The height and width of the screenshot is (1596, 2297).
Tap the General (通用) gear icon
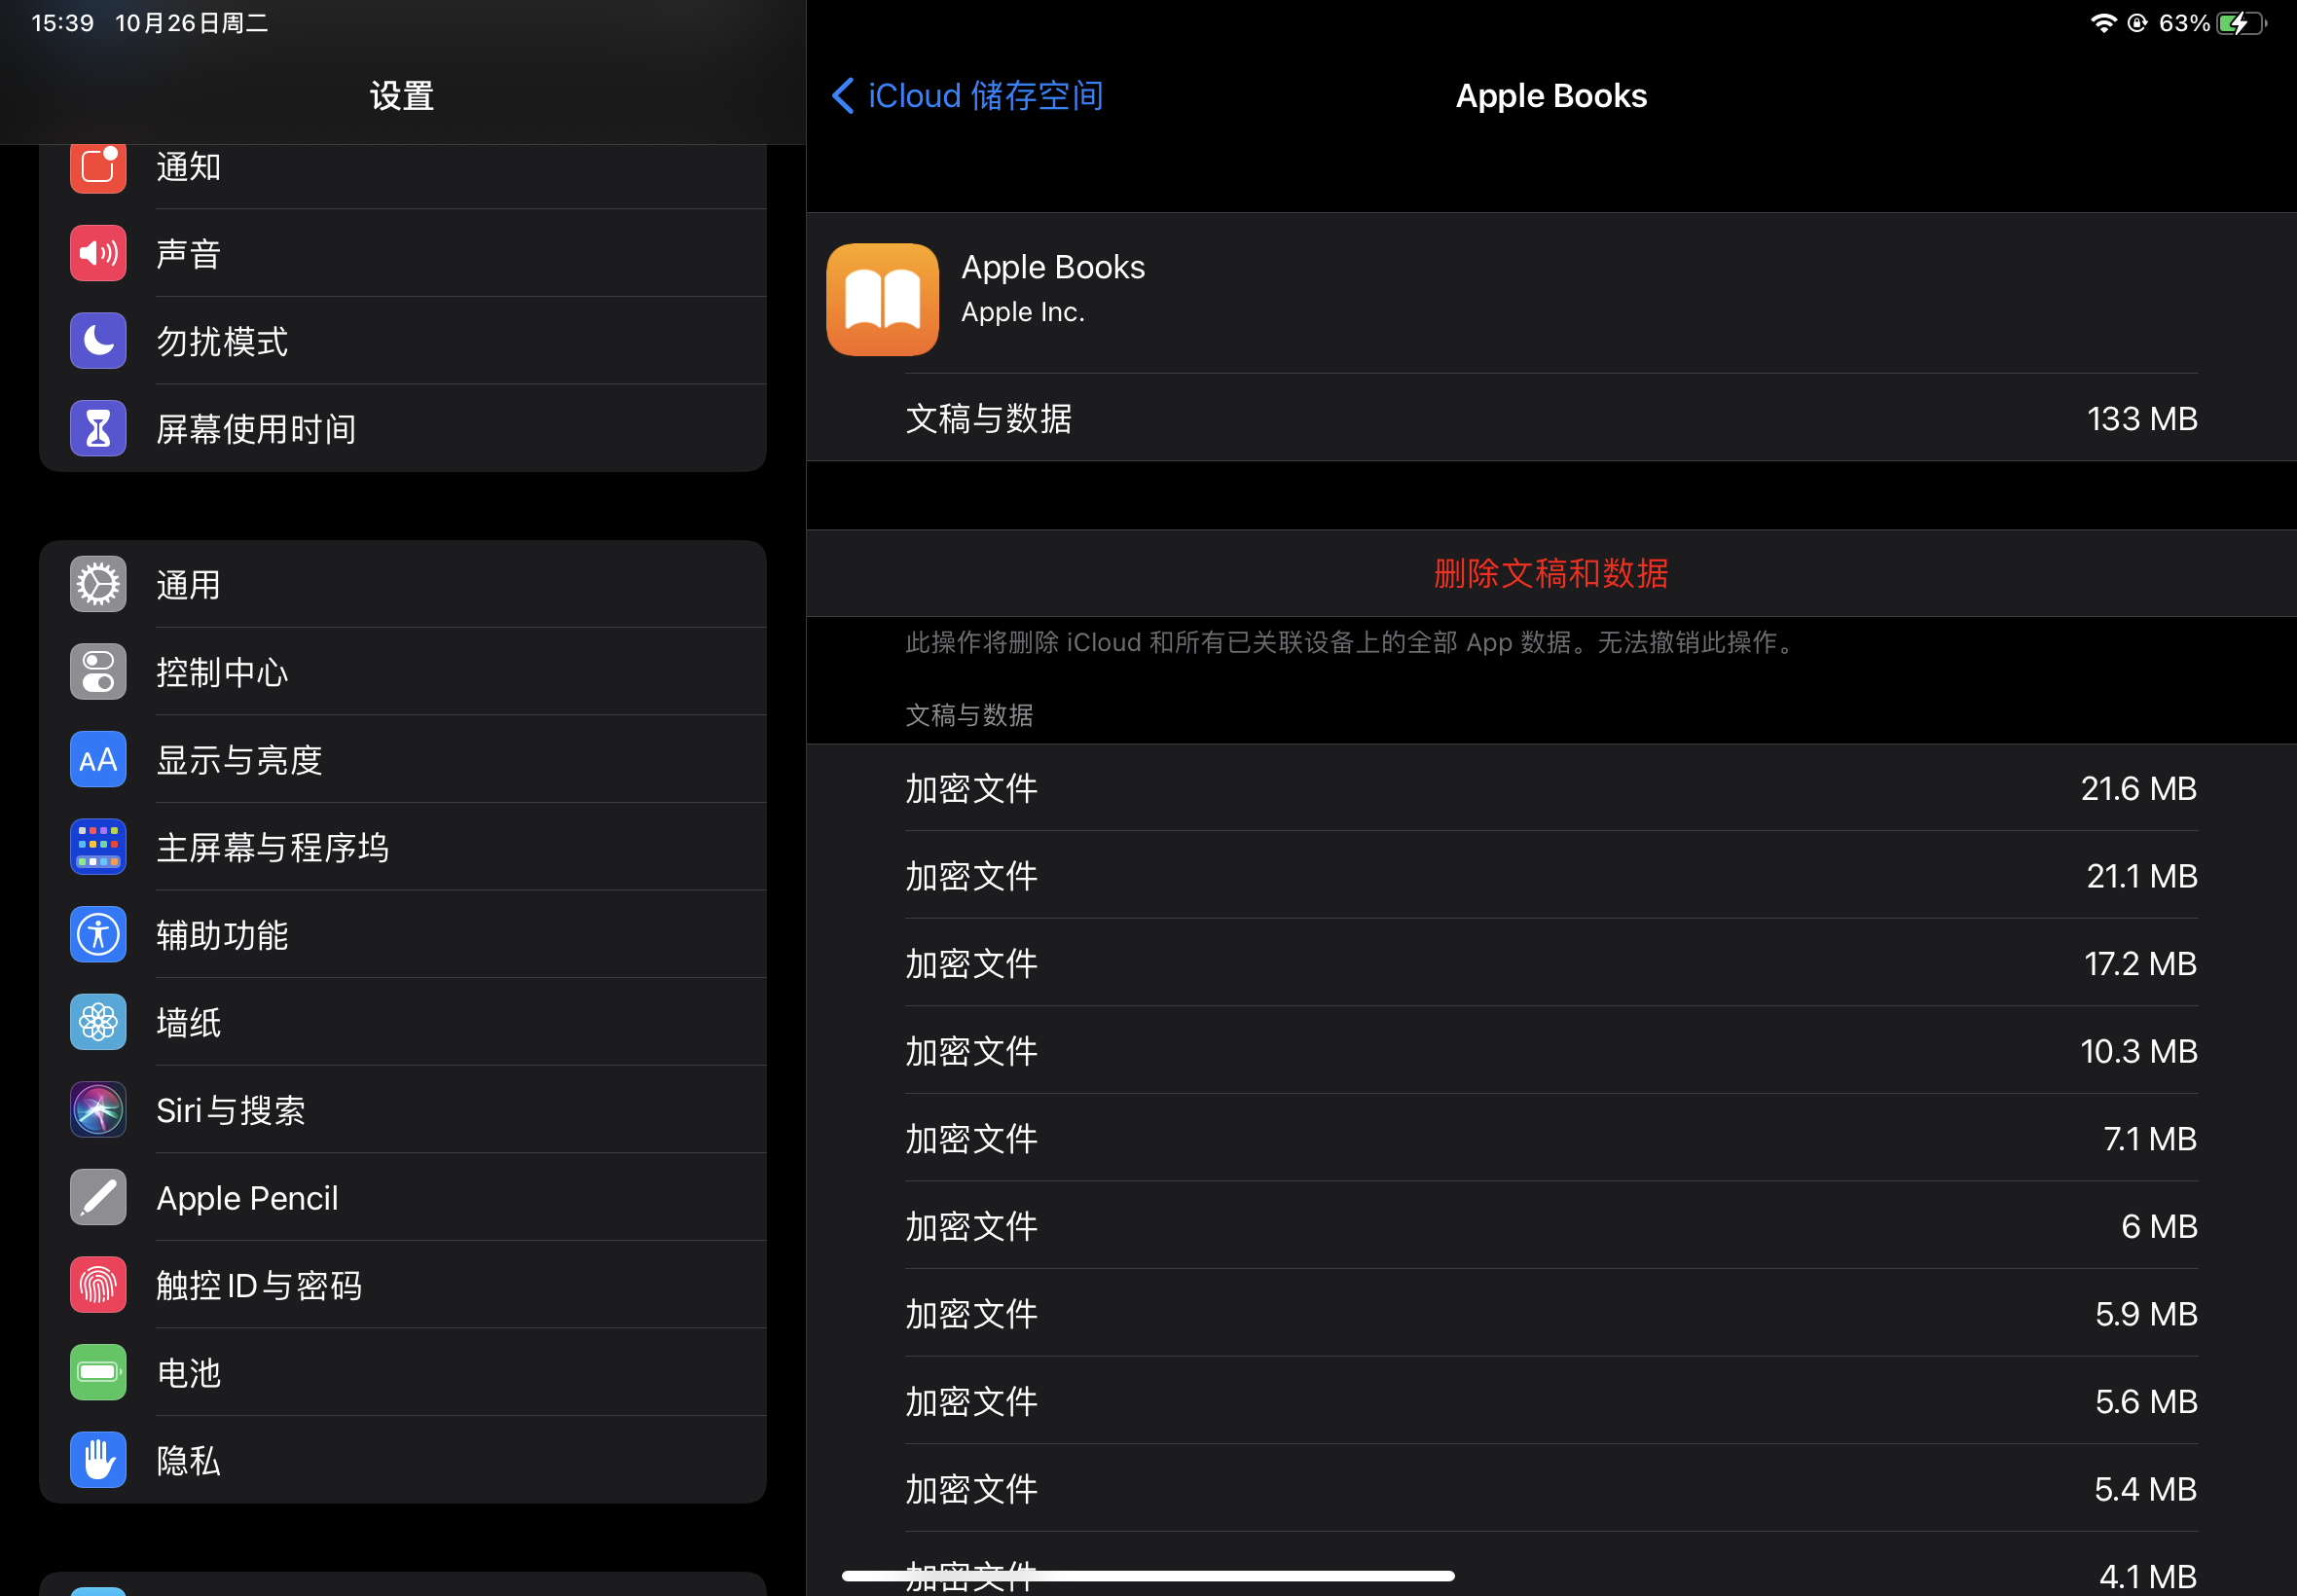pyautogui.click(x=98, y=584)
